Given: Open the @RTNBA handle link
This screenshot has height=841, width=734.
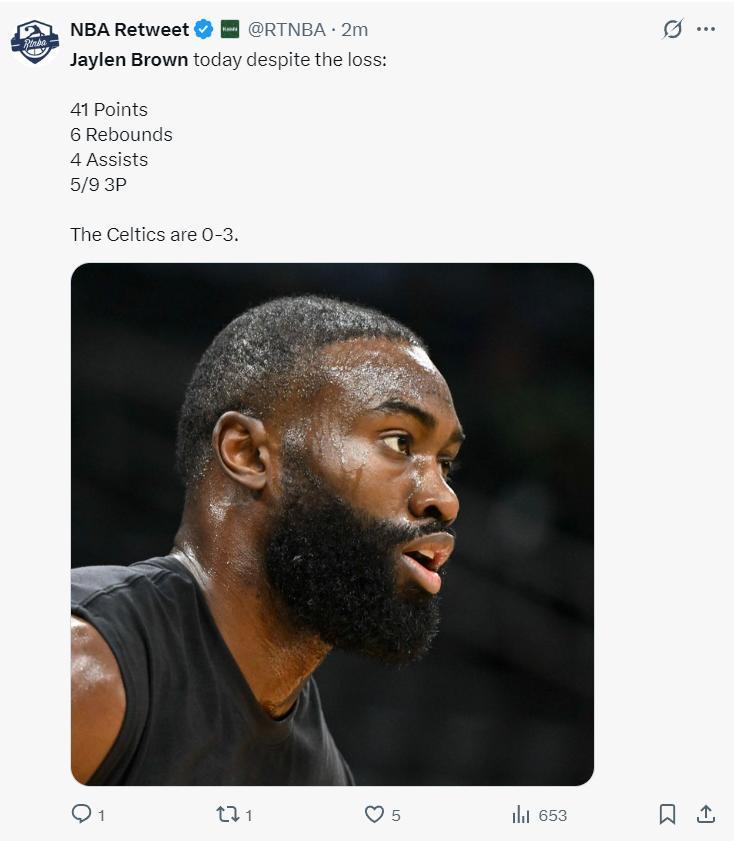Looking at the screenshot, I should 286,29.
